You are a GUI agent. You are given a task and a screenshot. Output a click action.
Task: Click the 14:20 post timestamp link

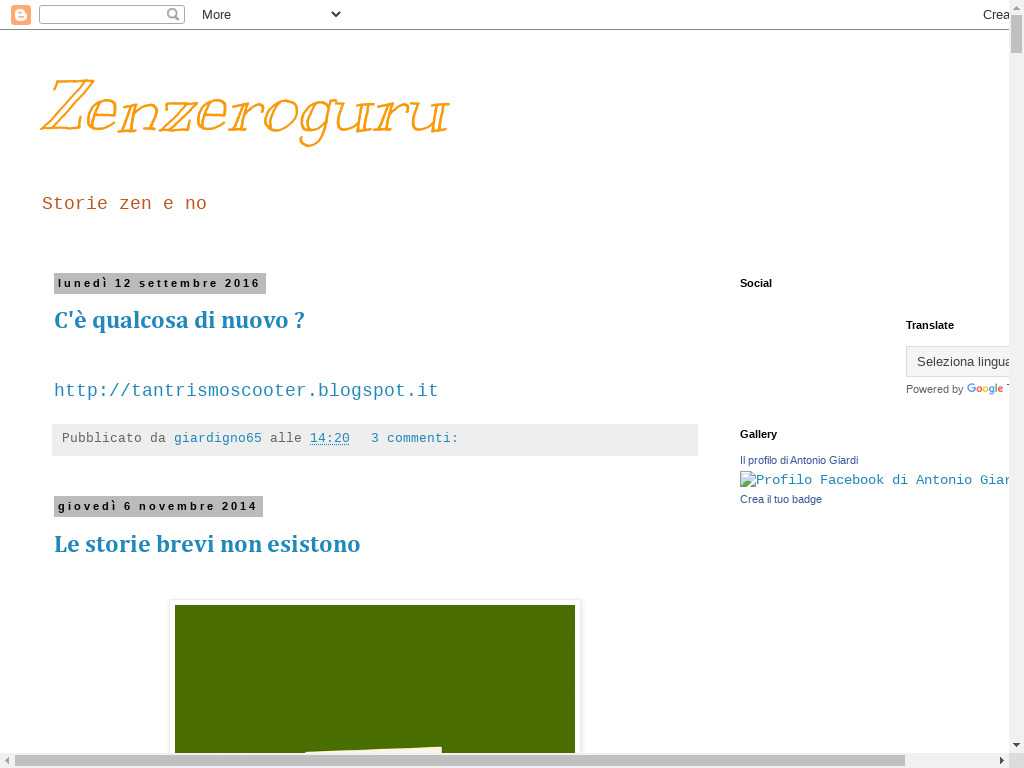[329, 438]
